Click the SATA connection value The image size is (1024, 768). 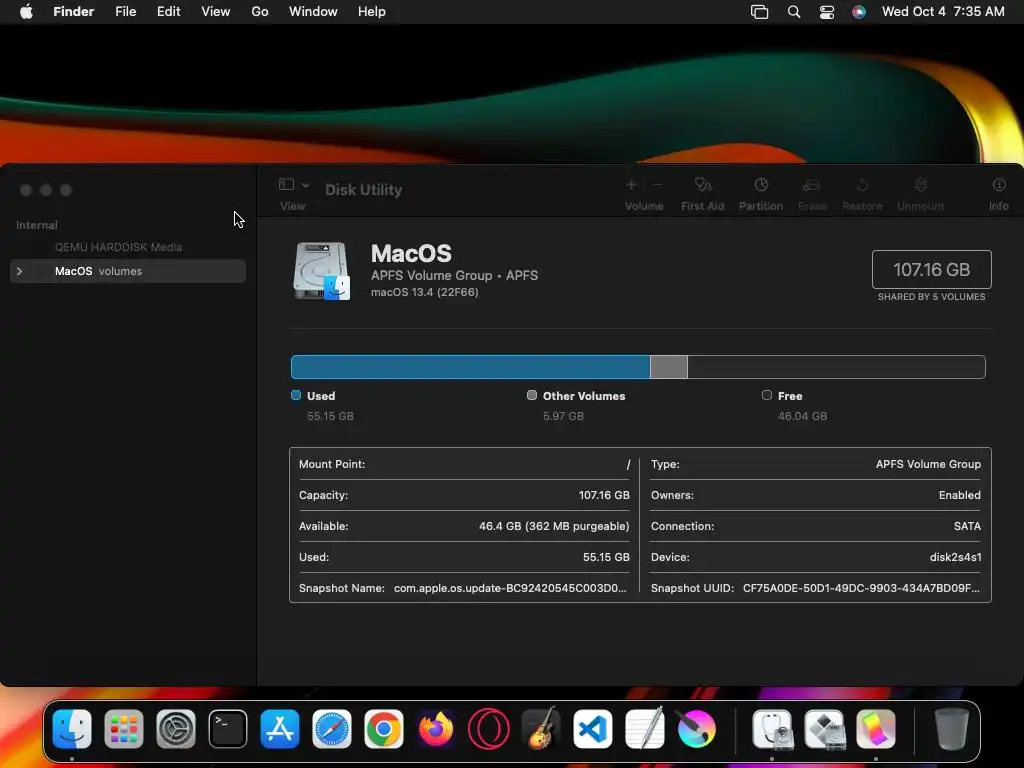967,526
